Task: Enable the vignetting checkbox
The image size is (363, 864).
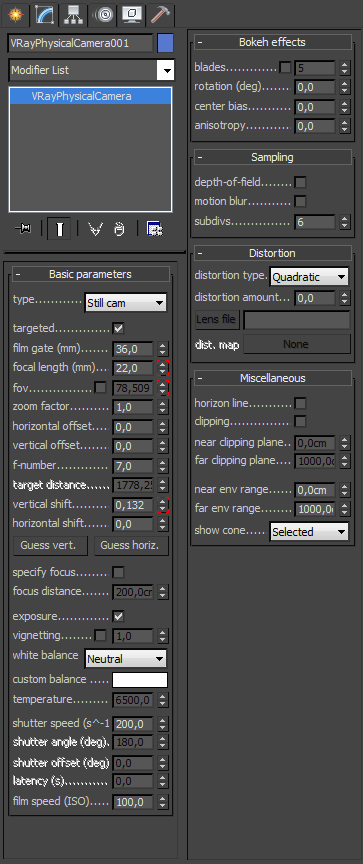Action: point(100,635)
